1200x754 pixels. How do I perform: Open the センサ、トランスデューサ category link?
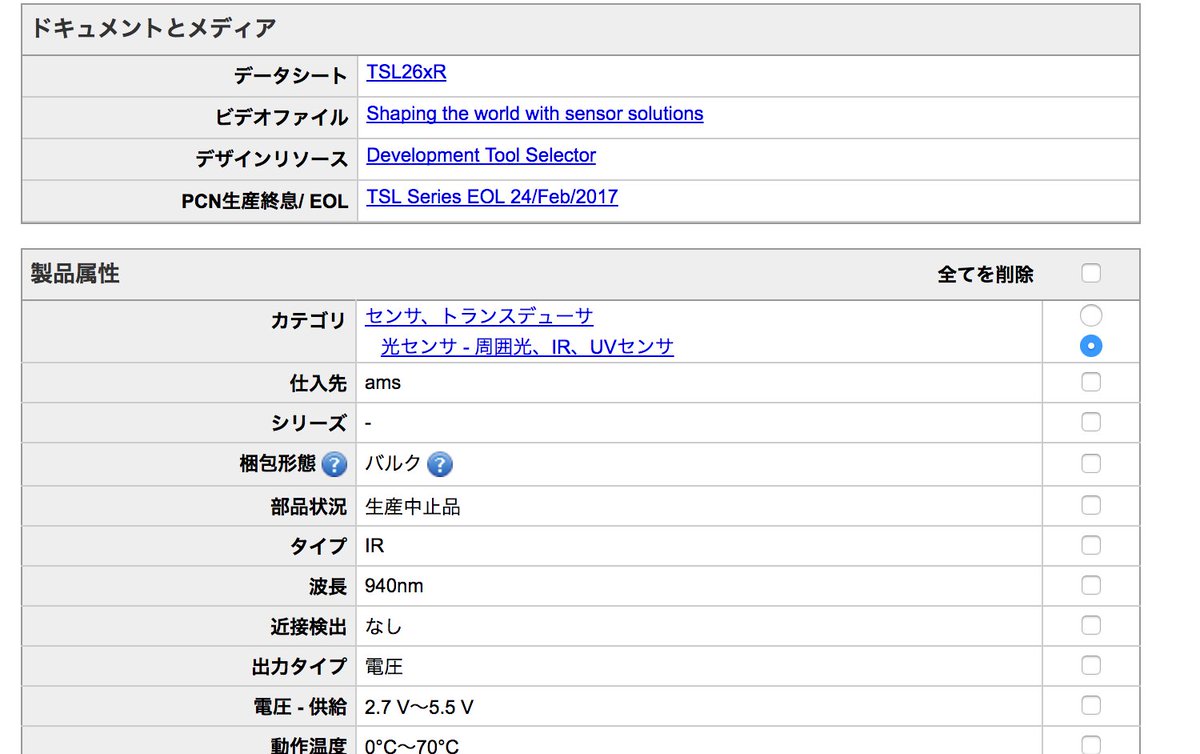479,317
